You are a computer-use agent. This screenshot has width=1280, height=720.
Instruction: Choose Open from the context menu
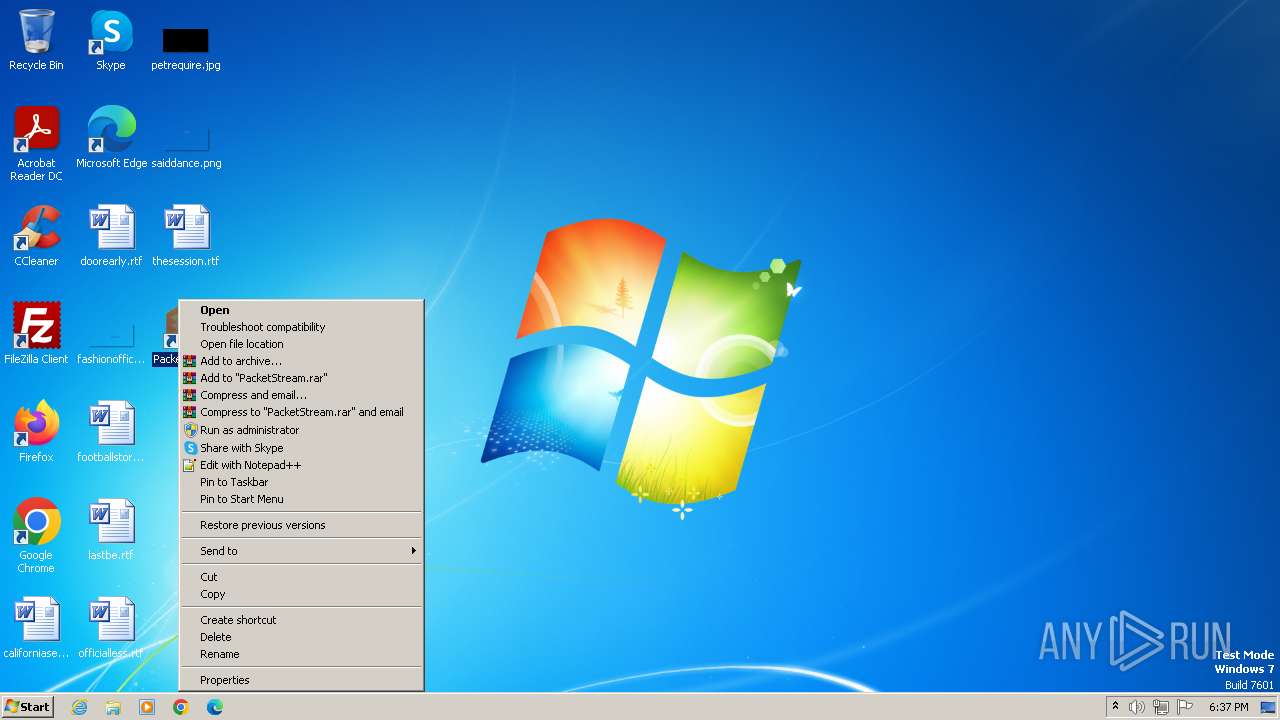tap(301, 310)
